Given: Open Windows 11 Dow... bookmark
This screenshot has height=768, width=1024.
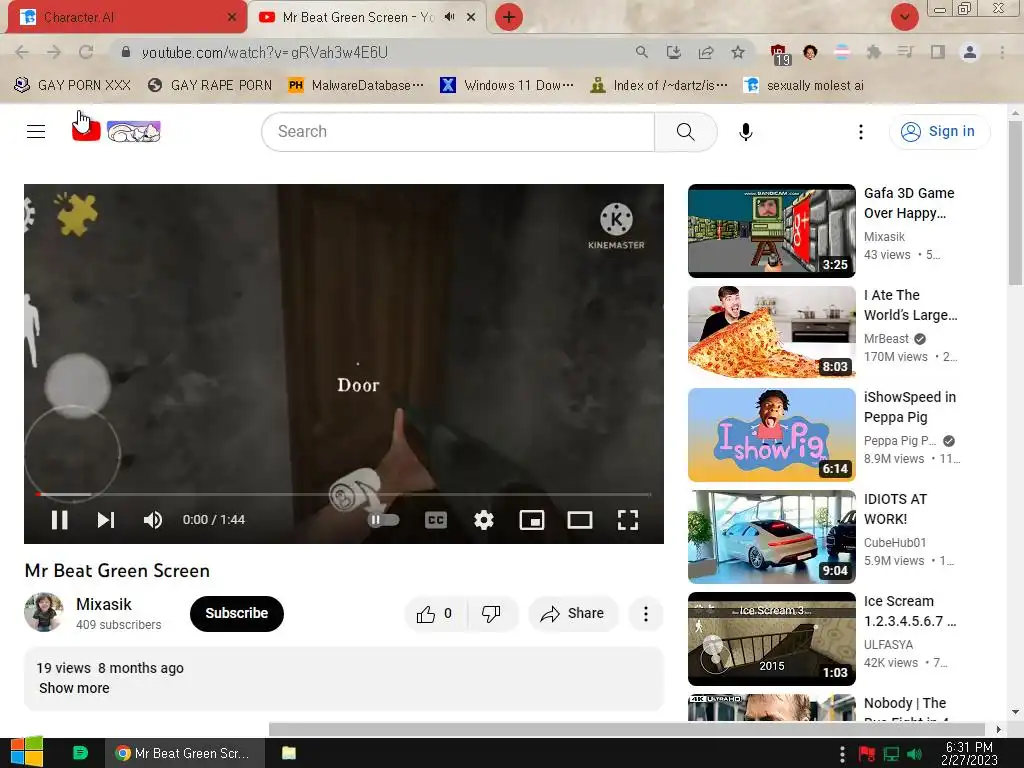Looking at the screenshot, I should click(x=507, y=85).
